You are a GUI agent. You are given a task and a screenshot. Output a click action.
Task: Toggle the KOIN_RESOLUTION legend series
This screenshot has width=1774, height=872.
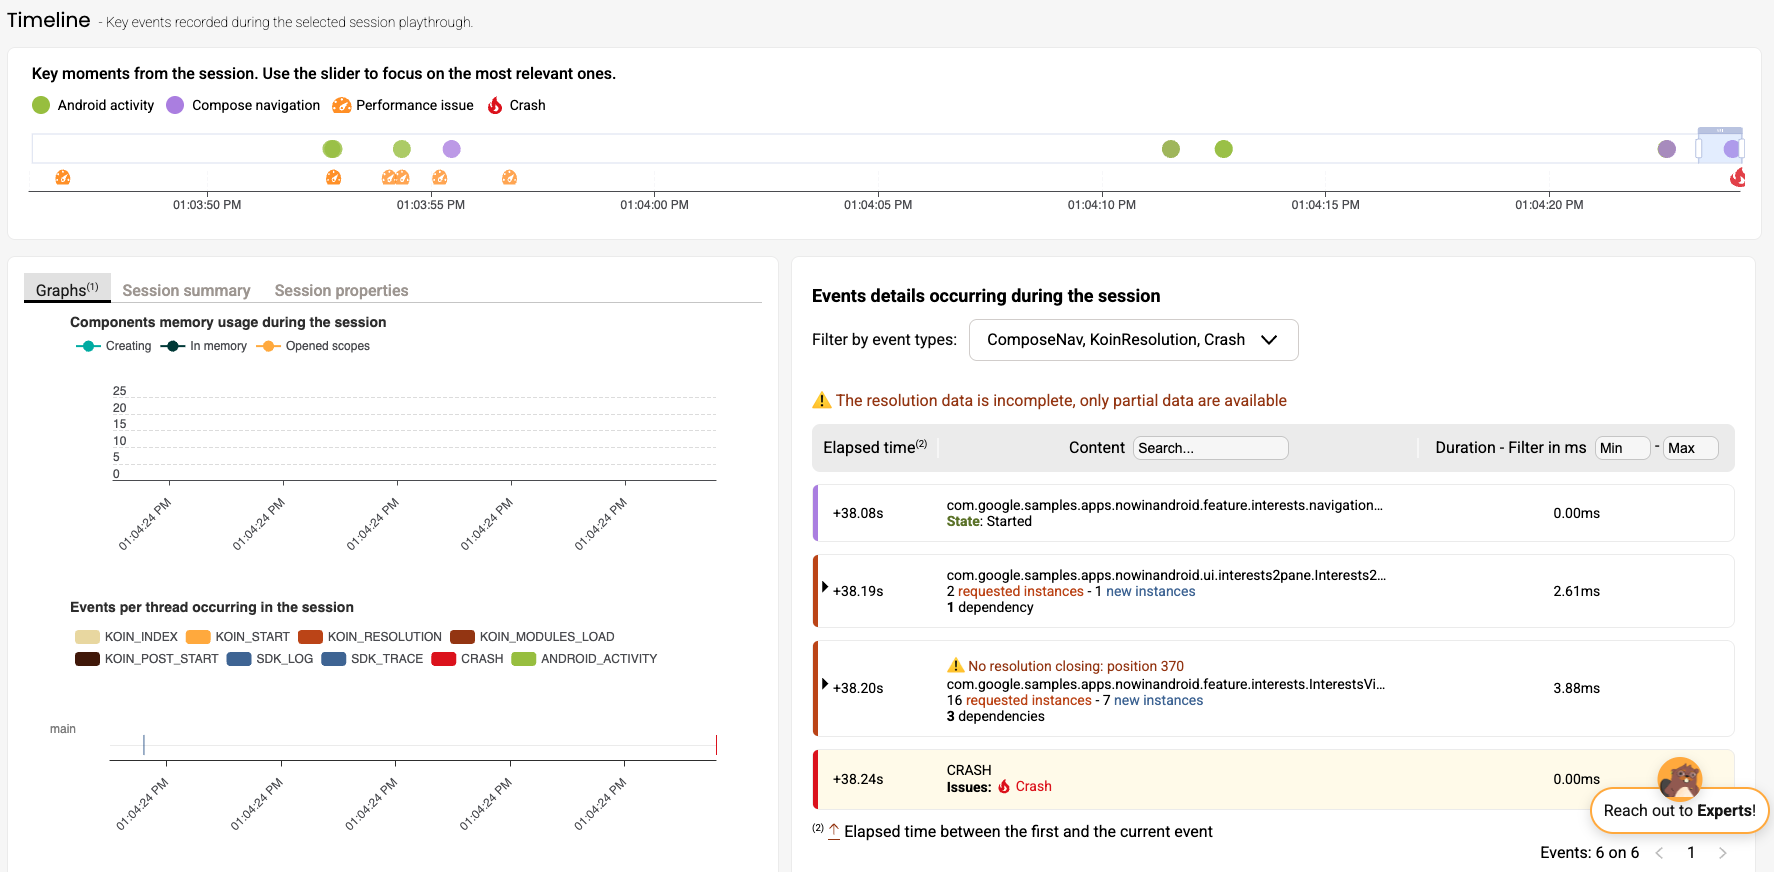pyautogui.click(x=370, y=637)
